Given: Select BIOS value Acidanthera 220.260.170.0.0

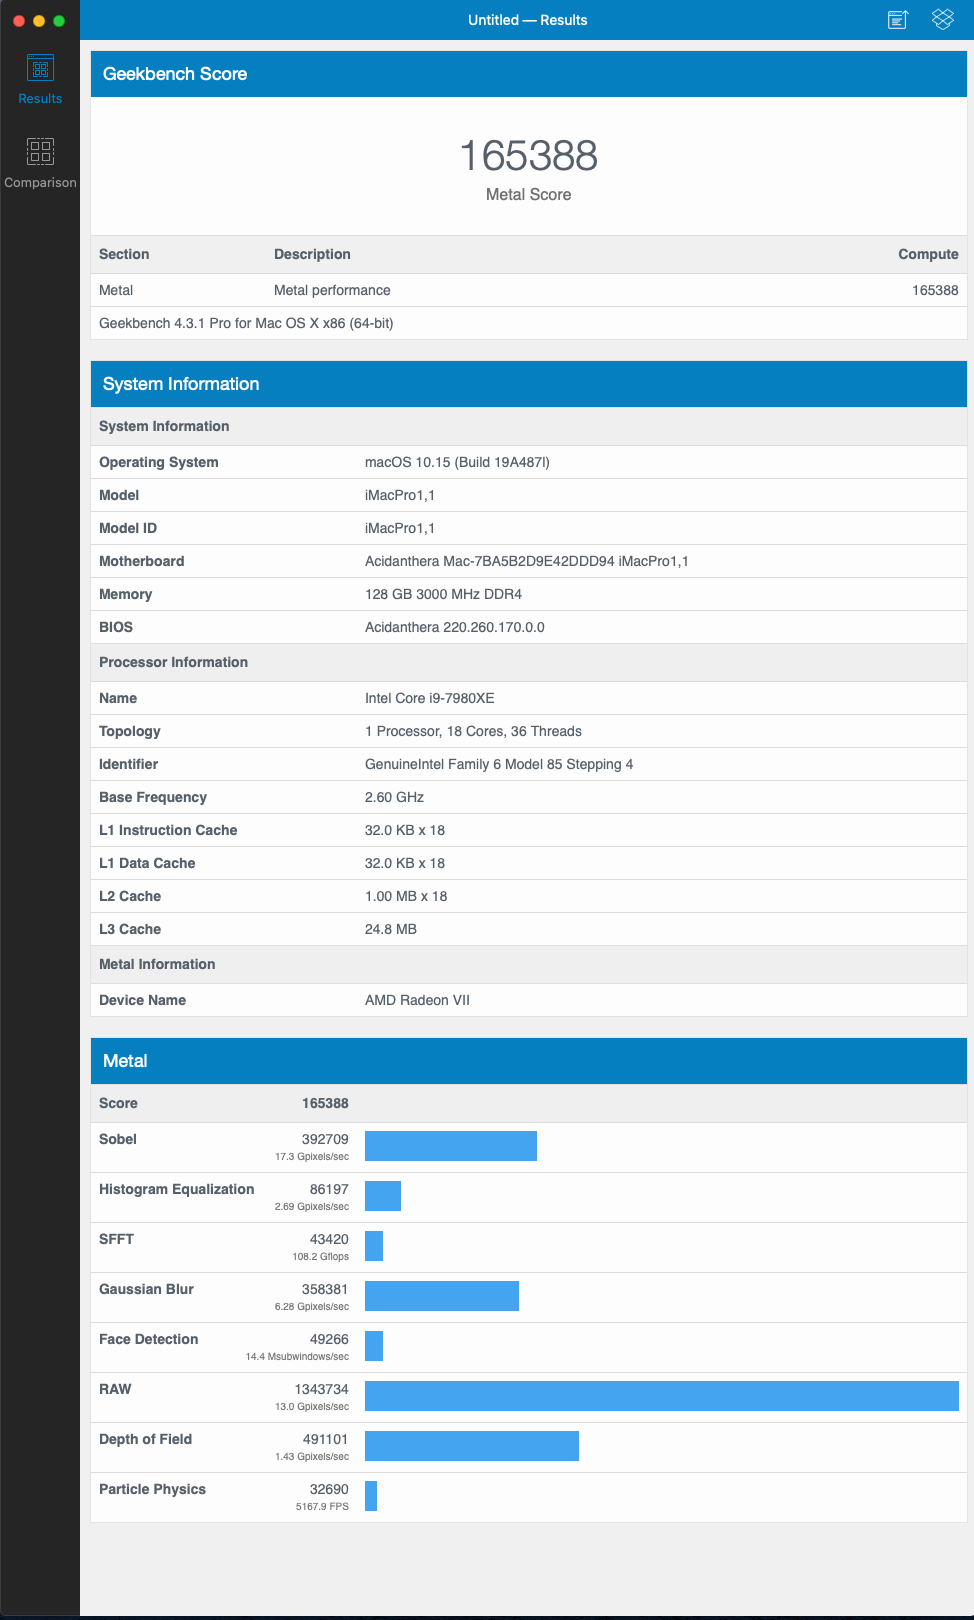Looking at the screenshot, I should [x=455, y=627].
